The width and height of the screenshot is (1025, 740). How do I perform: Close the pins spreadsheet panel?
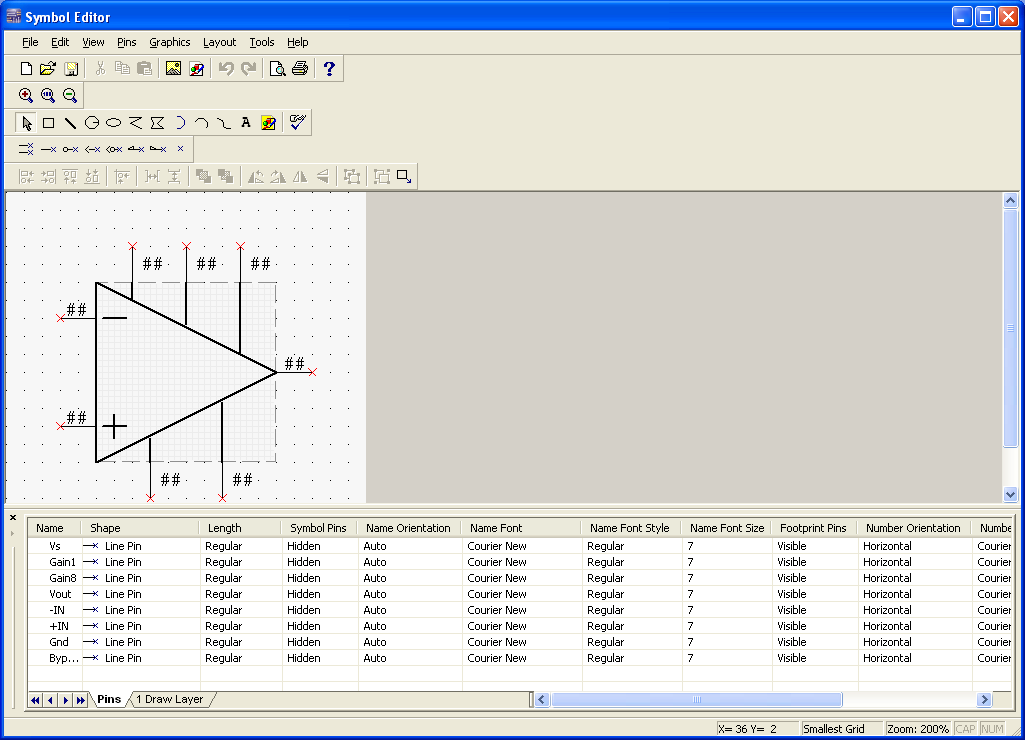pos(12,518)
